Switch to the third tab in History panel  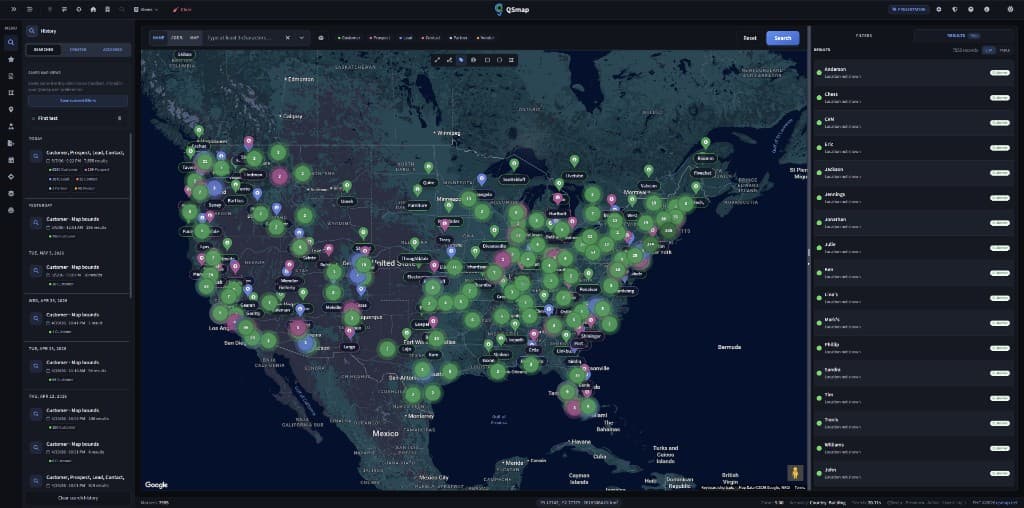click(x=112, y=50)
